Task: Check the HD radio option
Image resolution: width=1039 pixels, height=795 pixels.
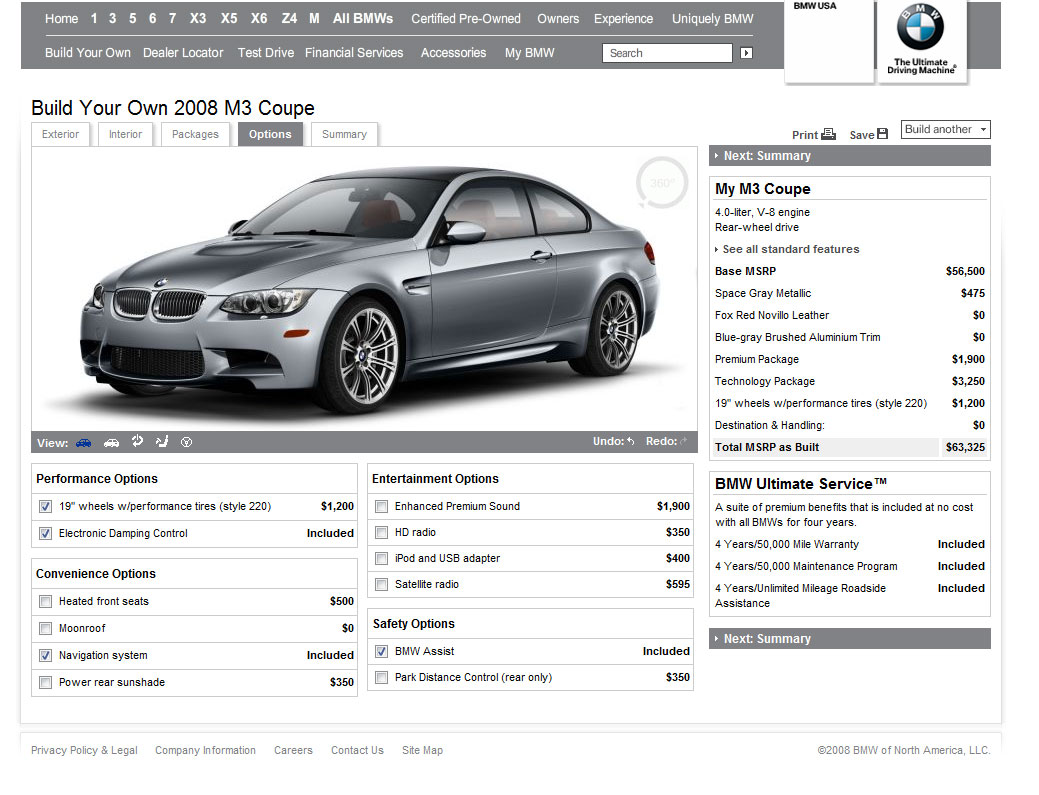Action: (x=381, y=533)
